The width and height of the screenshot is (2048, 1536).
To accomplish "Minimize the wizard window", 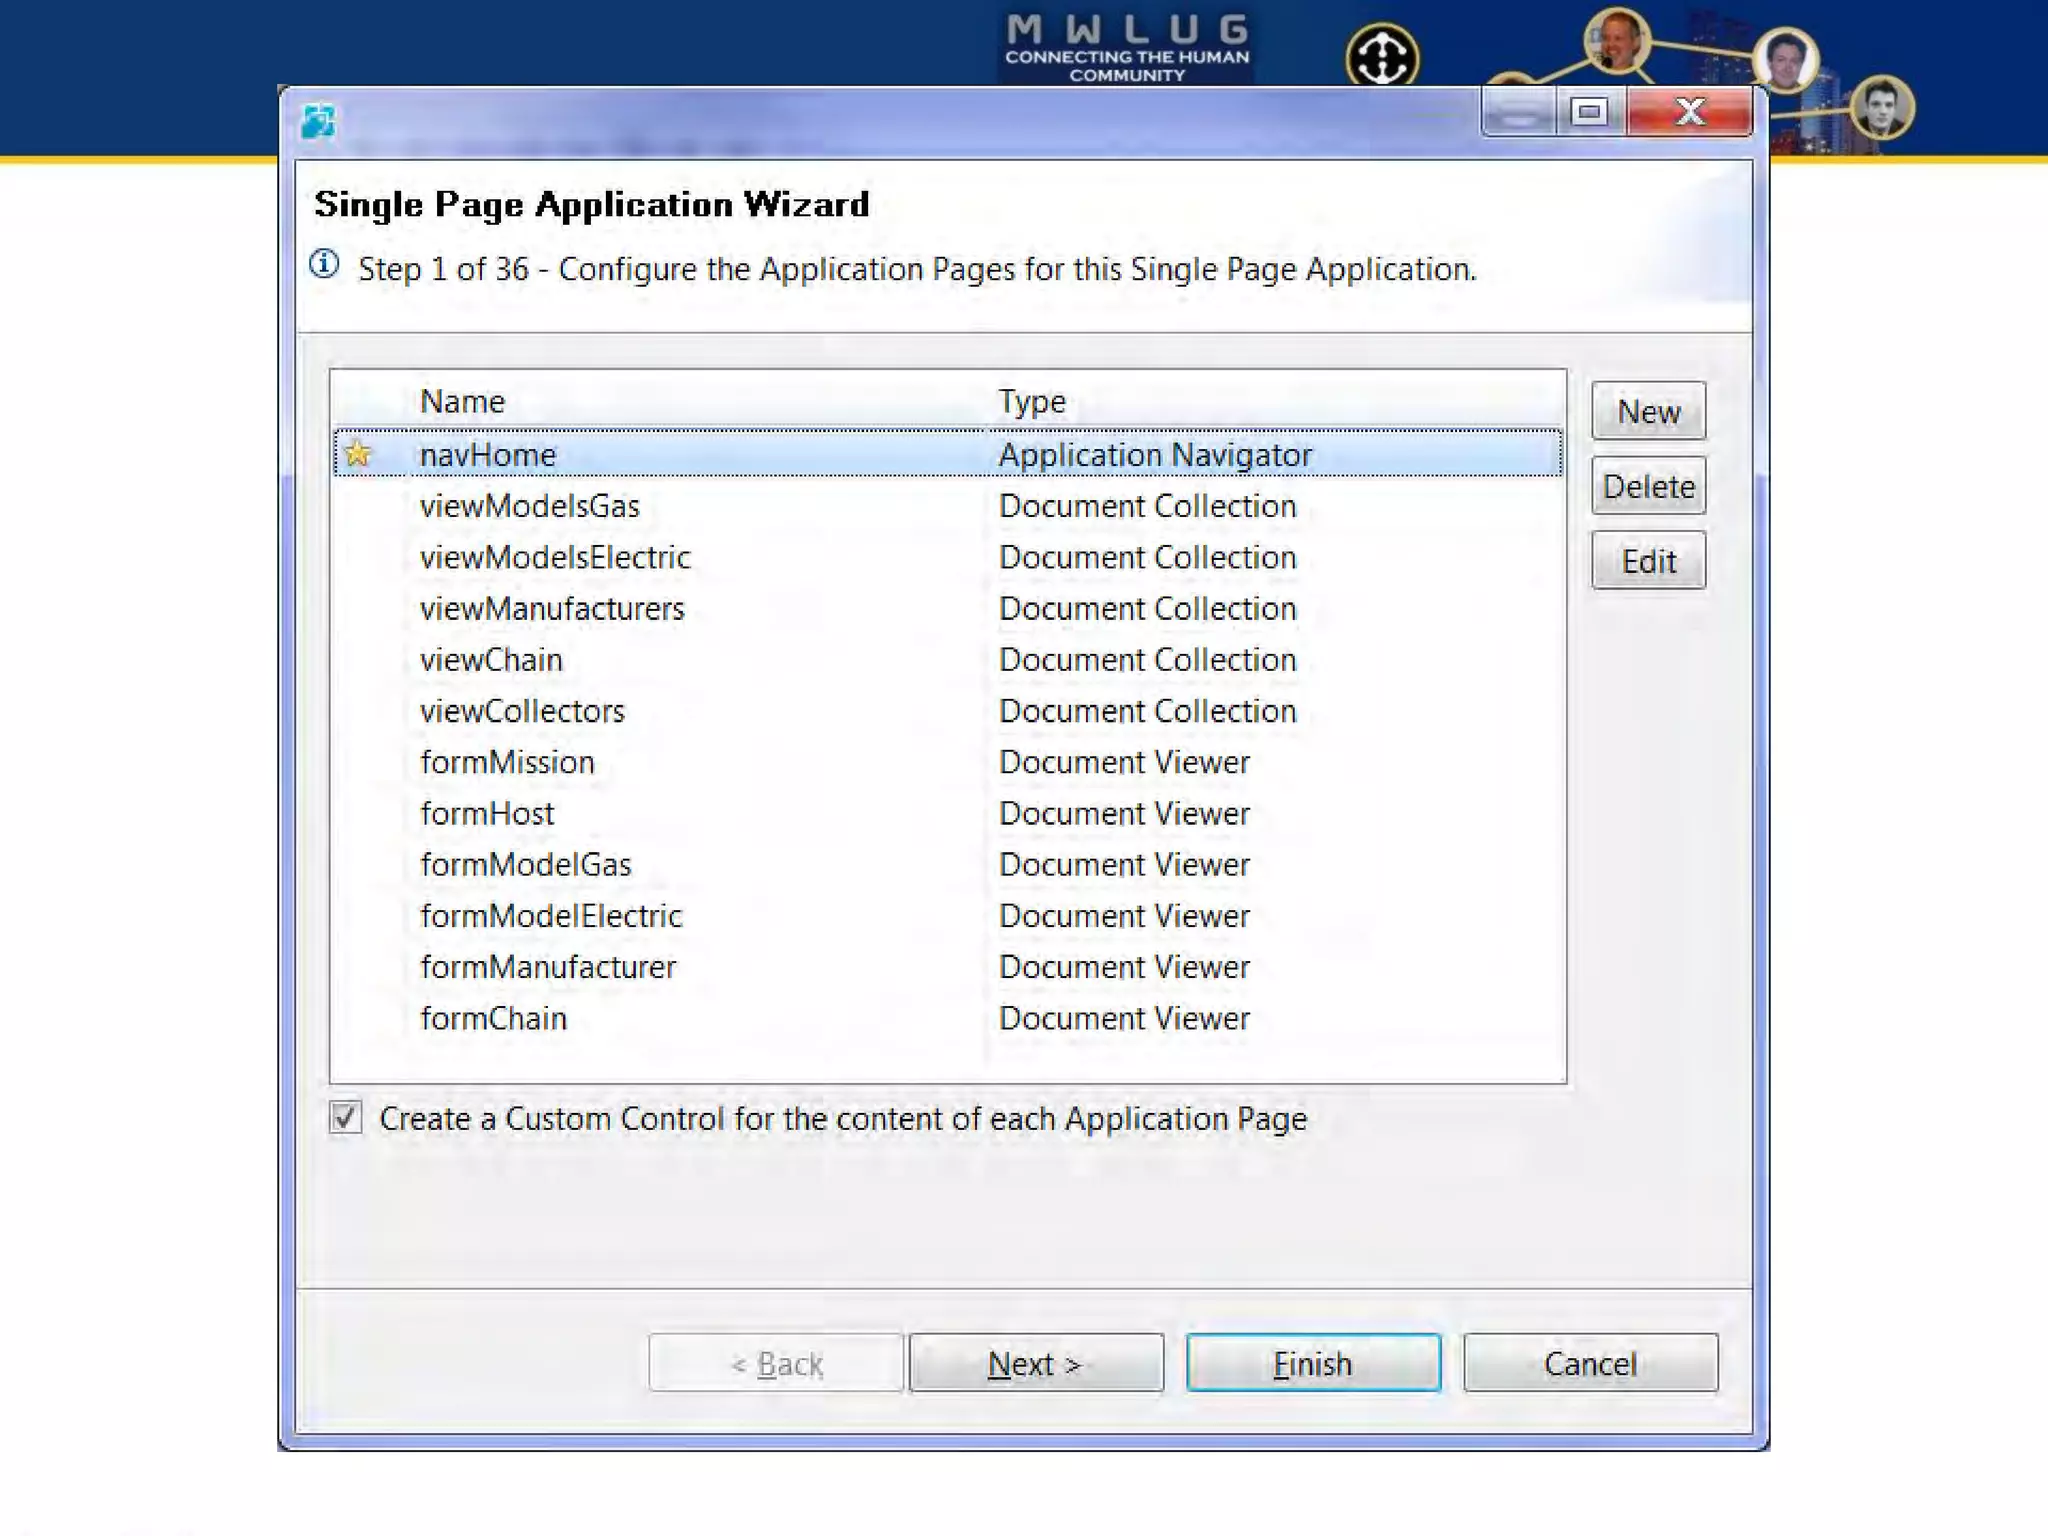I will [1518, 112].
